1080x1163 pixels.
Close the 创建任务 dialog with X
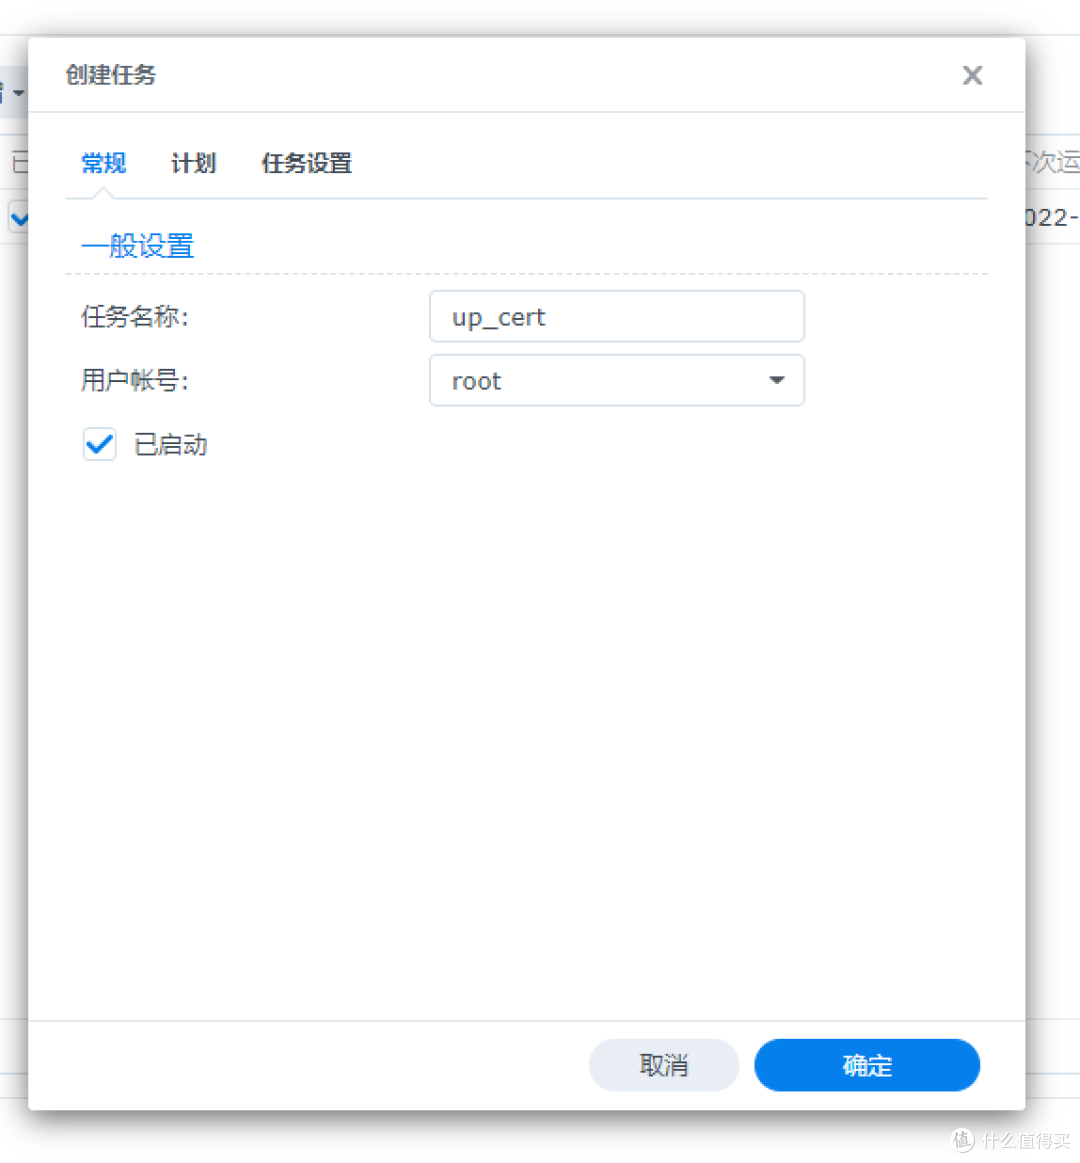972,76
